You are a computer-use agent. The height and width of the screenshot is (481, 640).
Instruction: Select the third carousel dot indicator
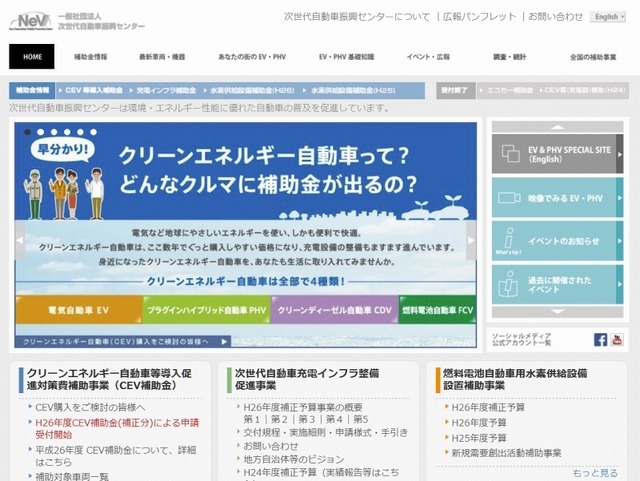(54, 132)
